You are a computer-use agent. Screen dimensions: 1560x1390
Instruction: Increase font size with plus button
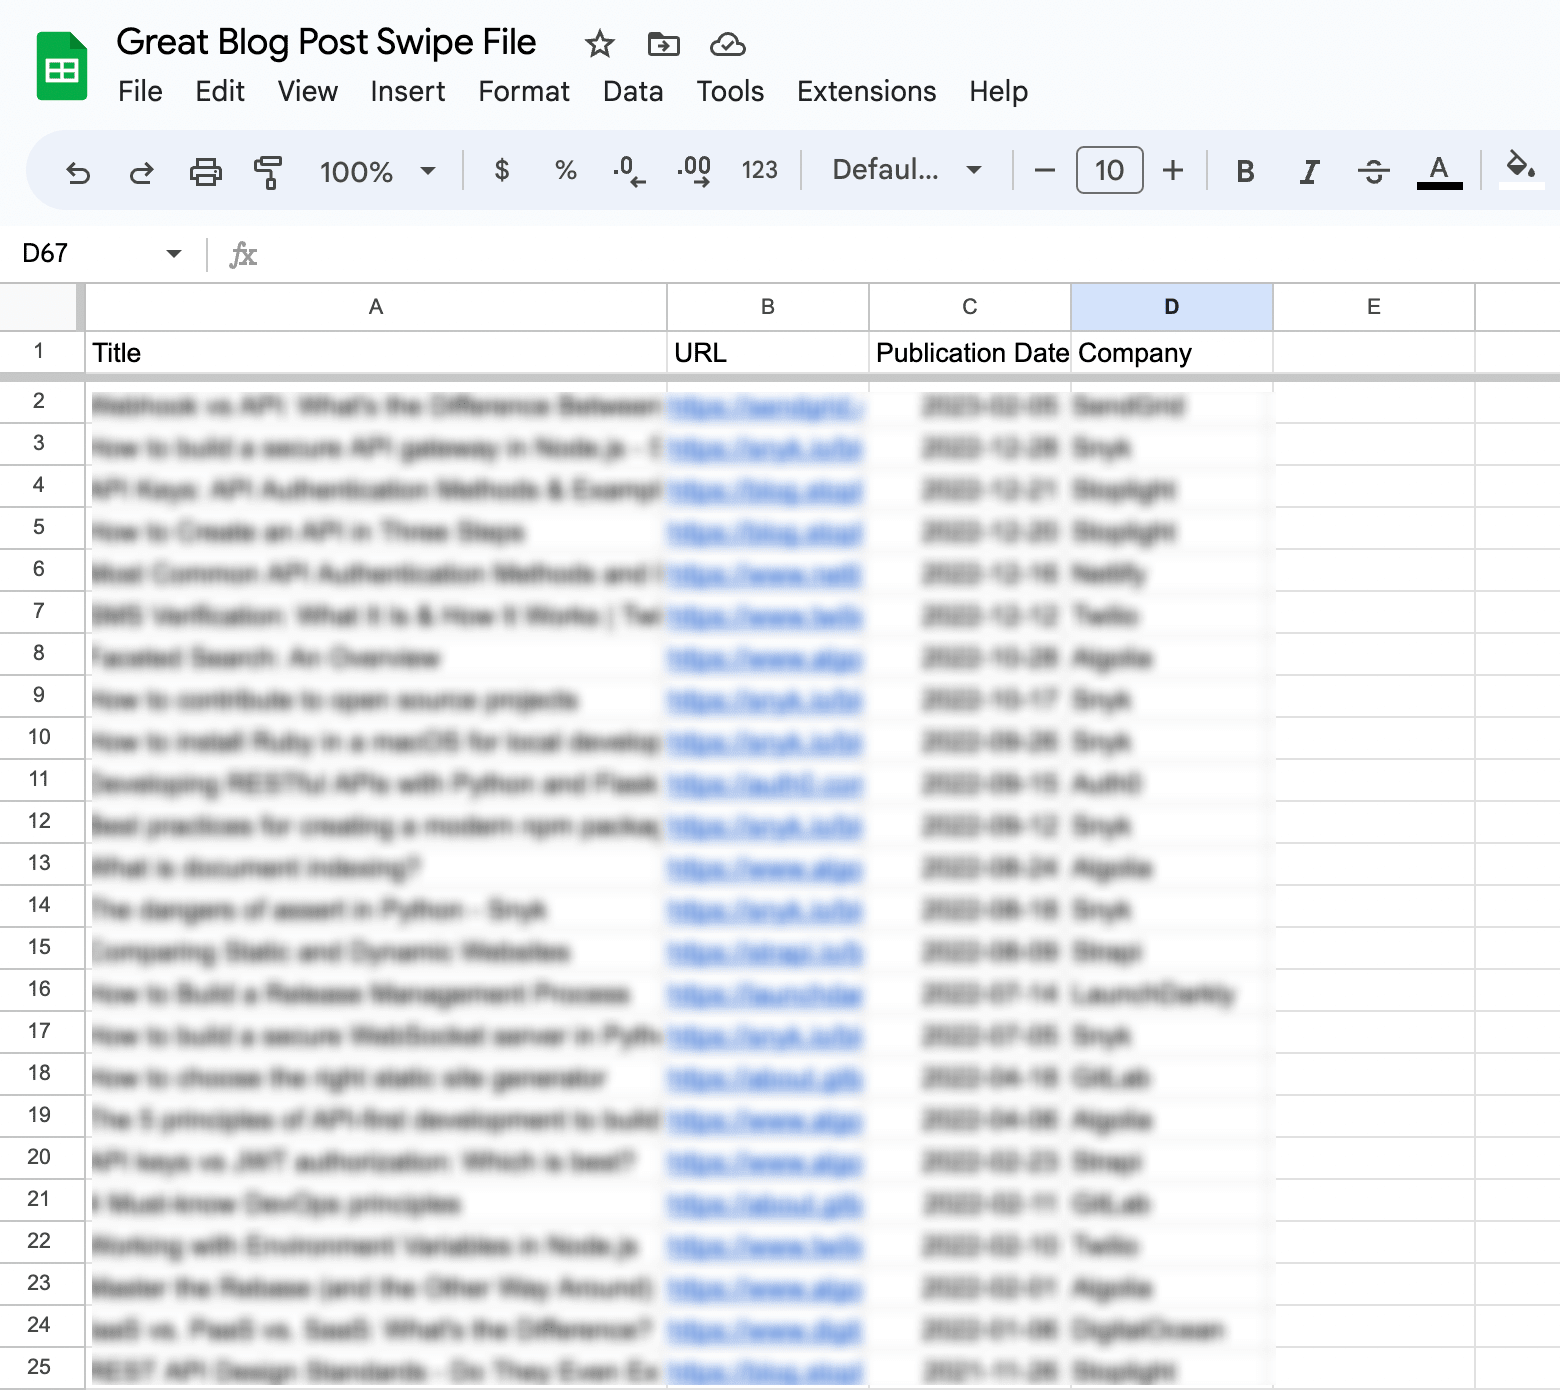tap(1173, 171)
